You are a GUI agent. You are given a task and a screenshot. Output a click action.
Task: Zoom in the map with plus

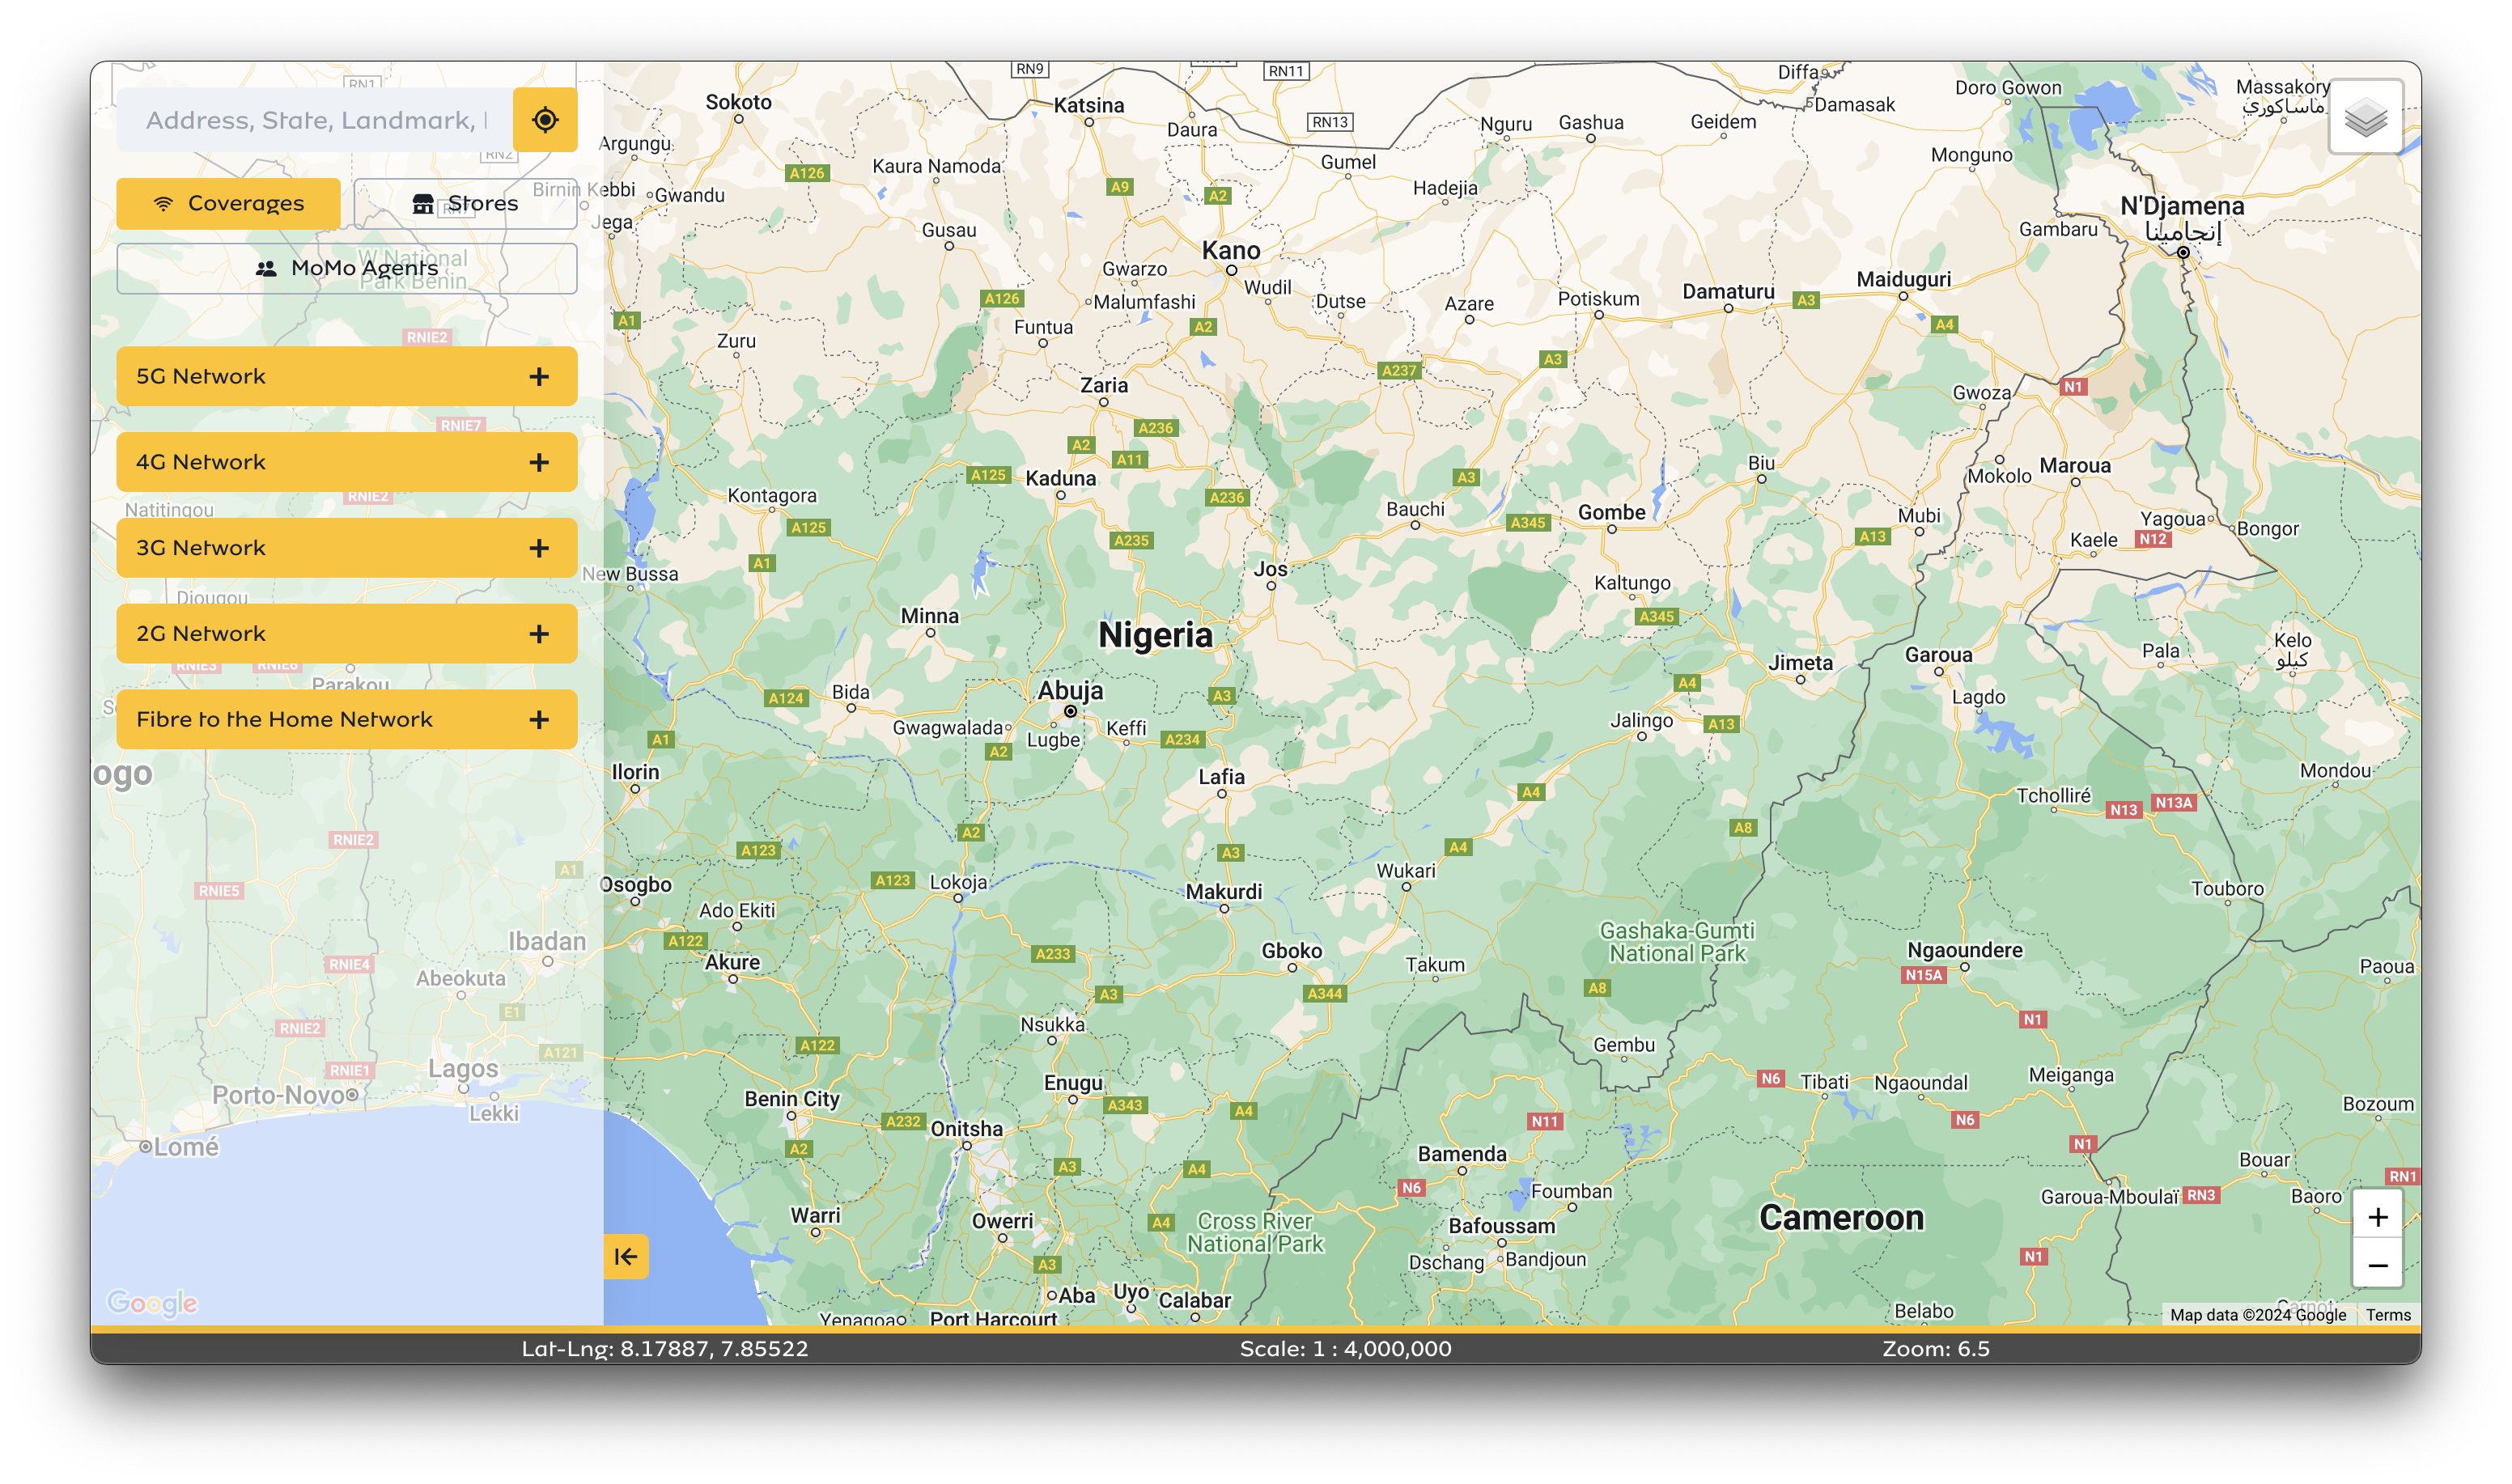point(2377,1216)
